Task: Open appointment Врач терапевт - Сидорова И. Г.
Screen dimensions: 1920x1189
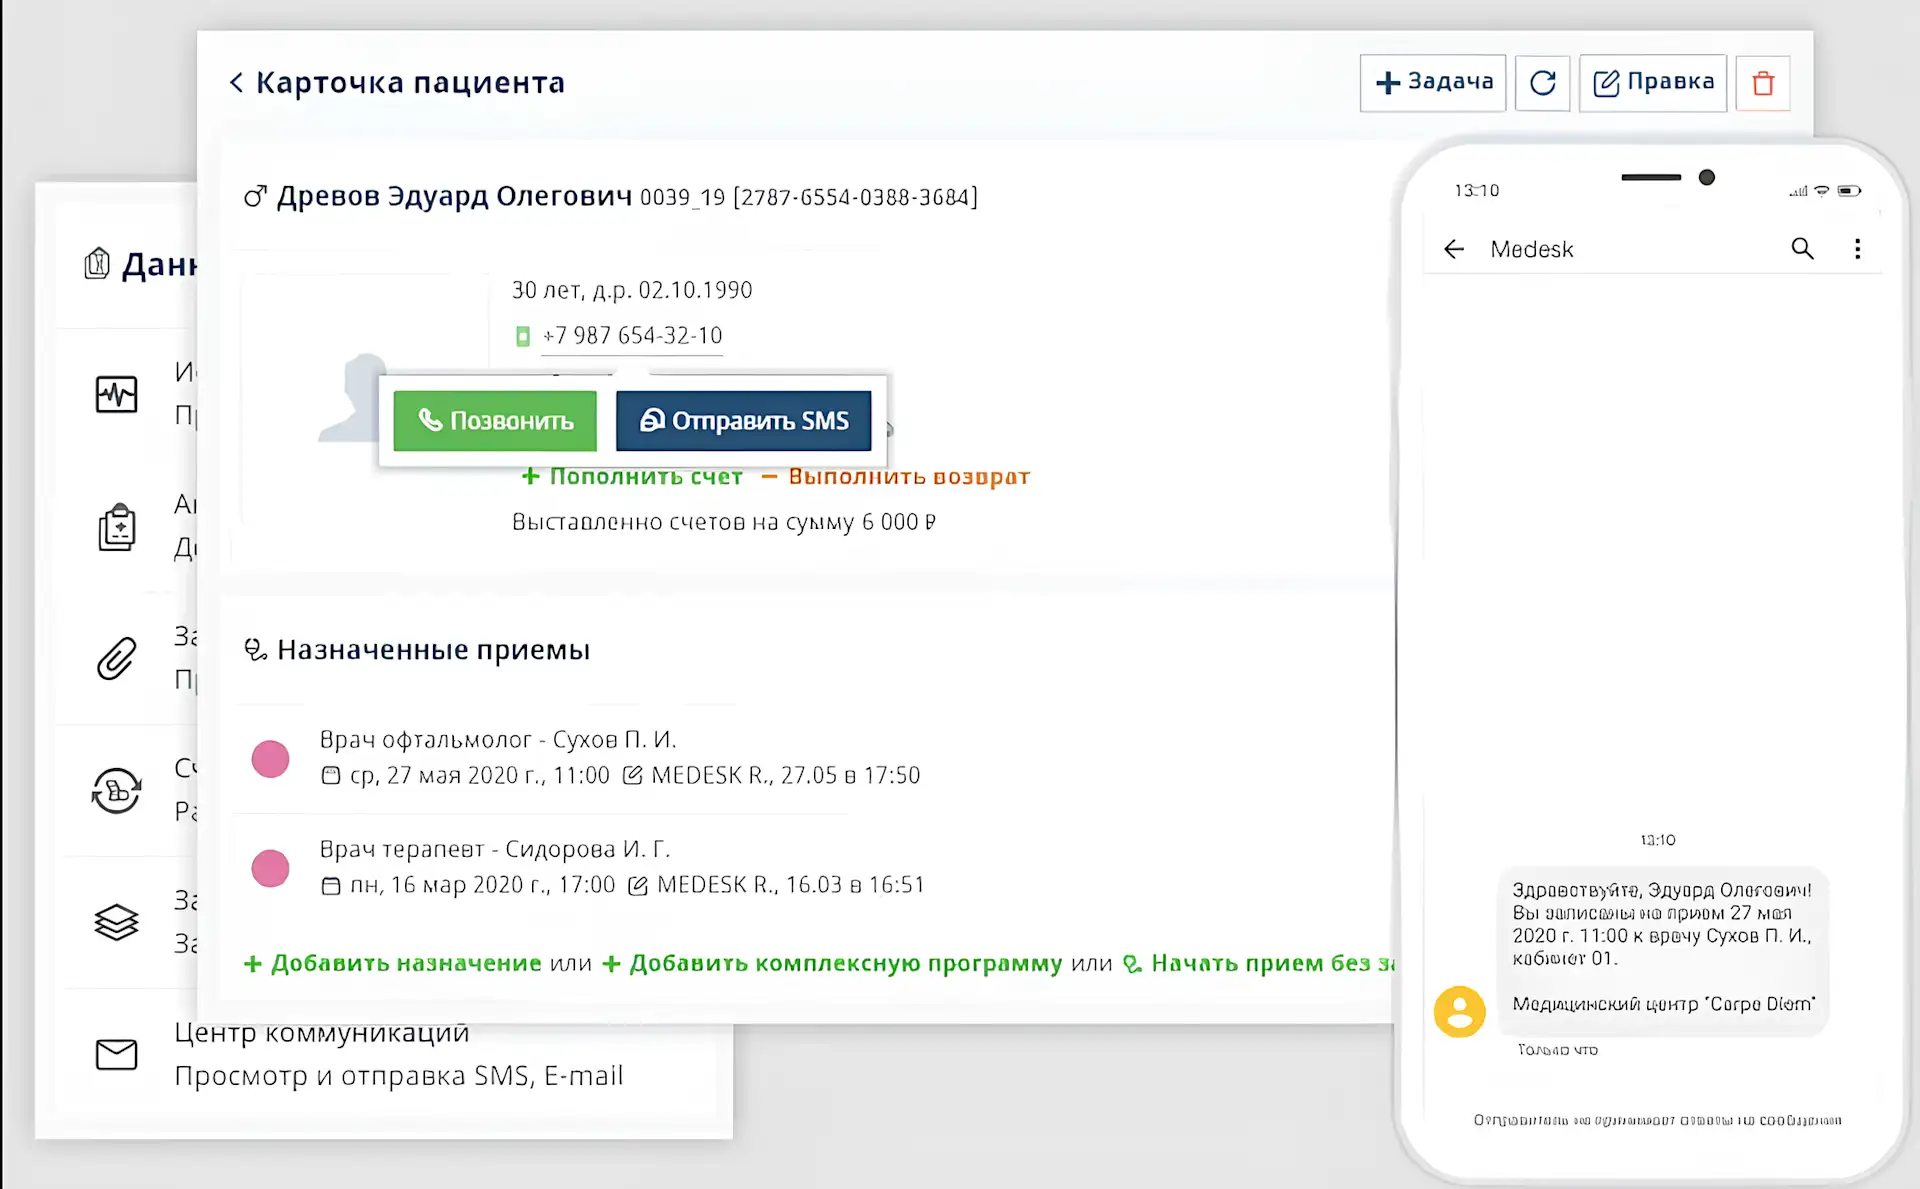Action: coord(495,849)
